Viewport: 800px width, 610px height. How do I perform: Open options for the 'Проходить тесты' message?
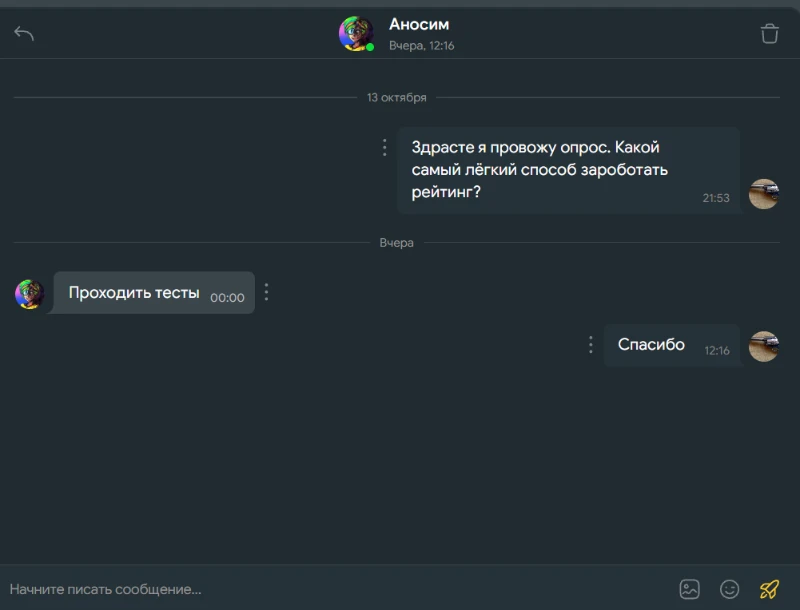(266, 292)
